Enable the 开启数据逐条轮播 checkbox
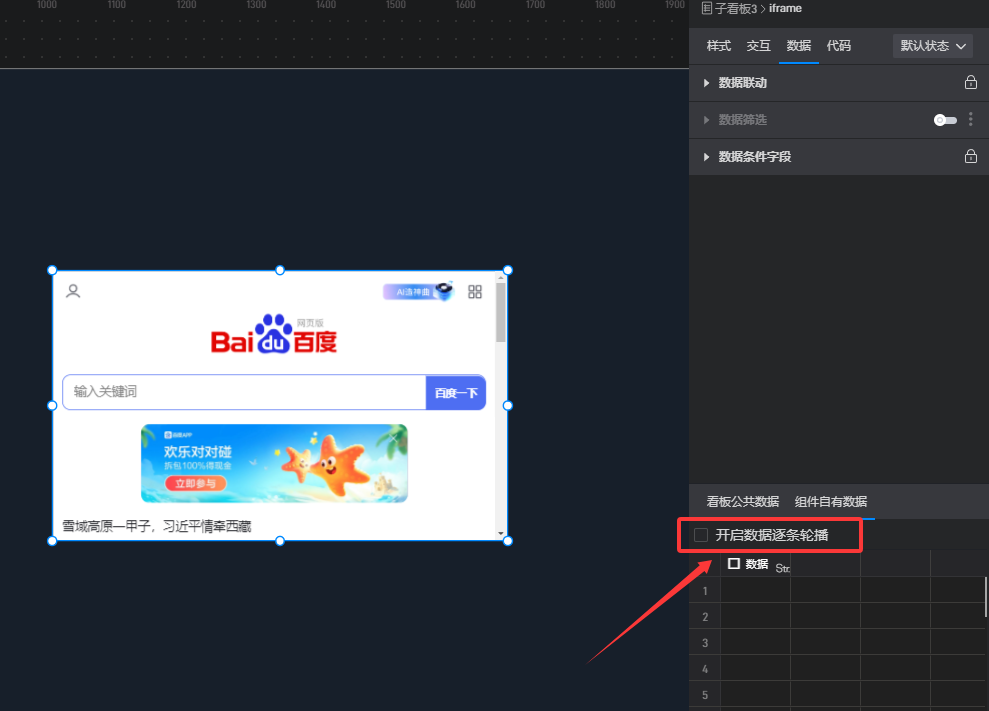 (701, 535)
